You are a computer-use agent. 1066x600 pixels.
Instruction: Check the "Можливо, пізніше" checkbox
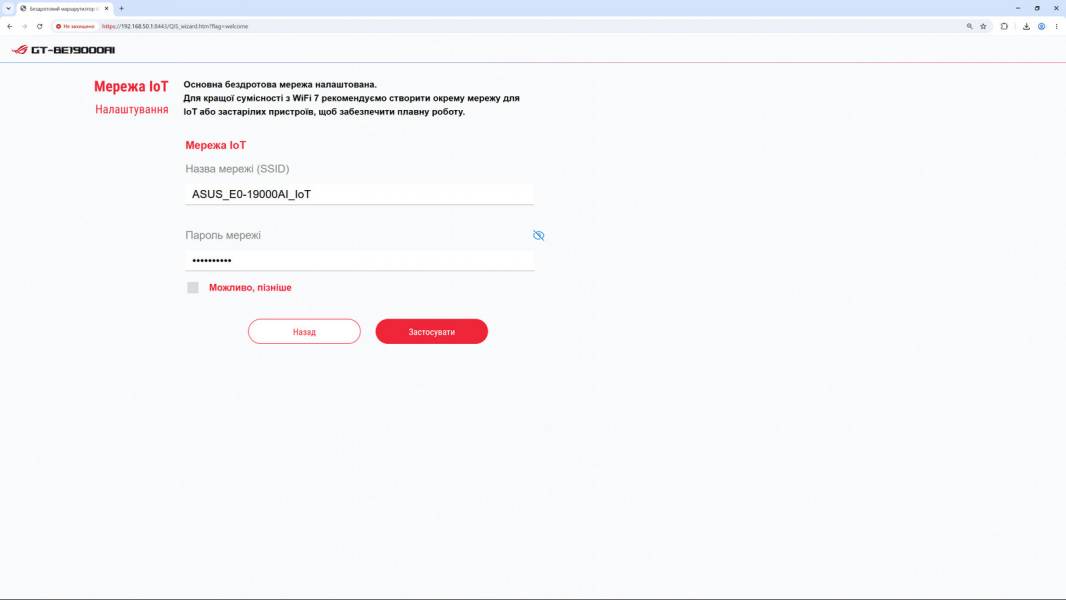pyautogui.click(x=193, y=287)
